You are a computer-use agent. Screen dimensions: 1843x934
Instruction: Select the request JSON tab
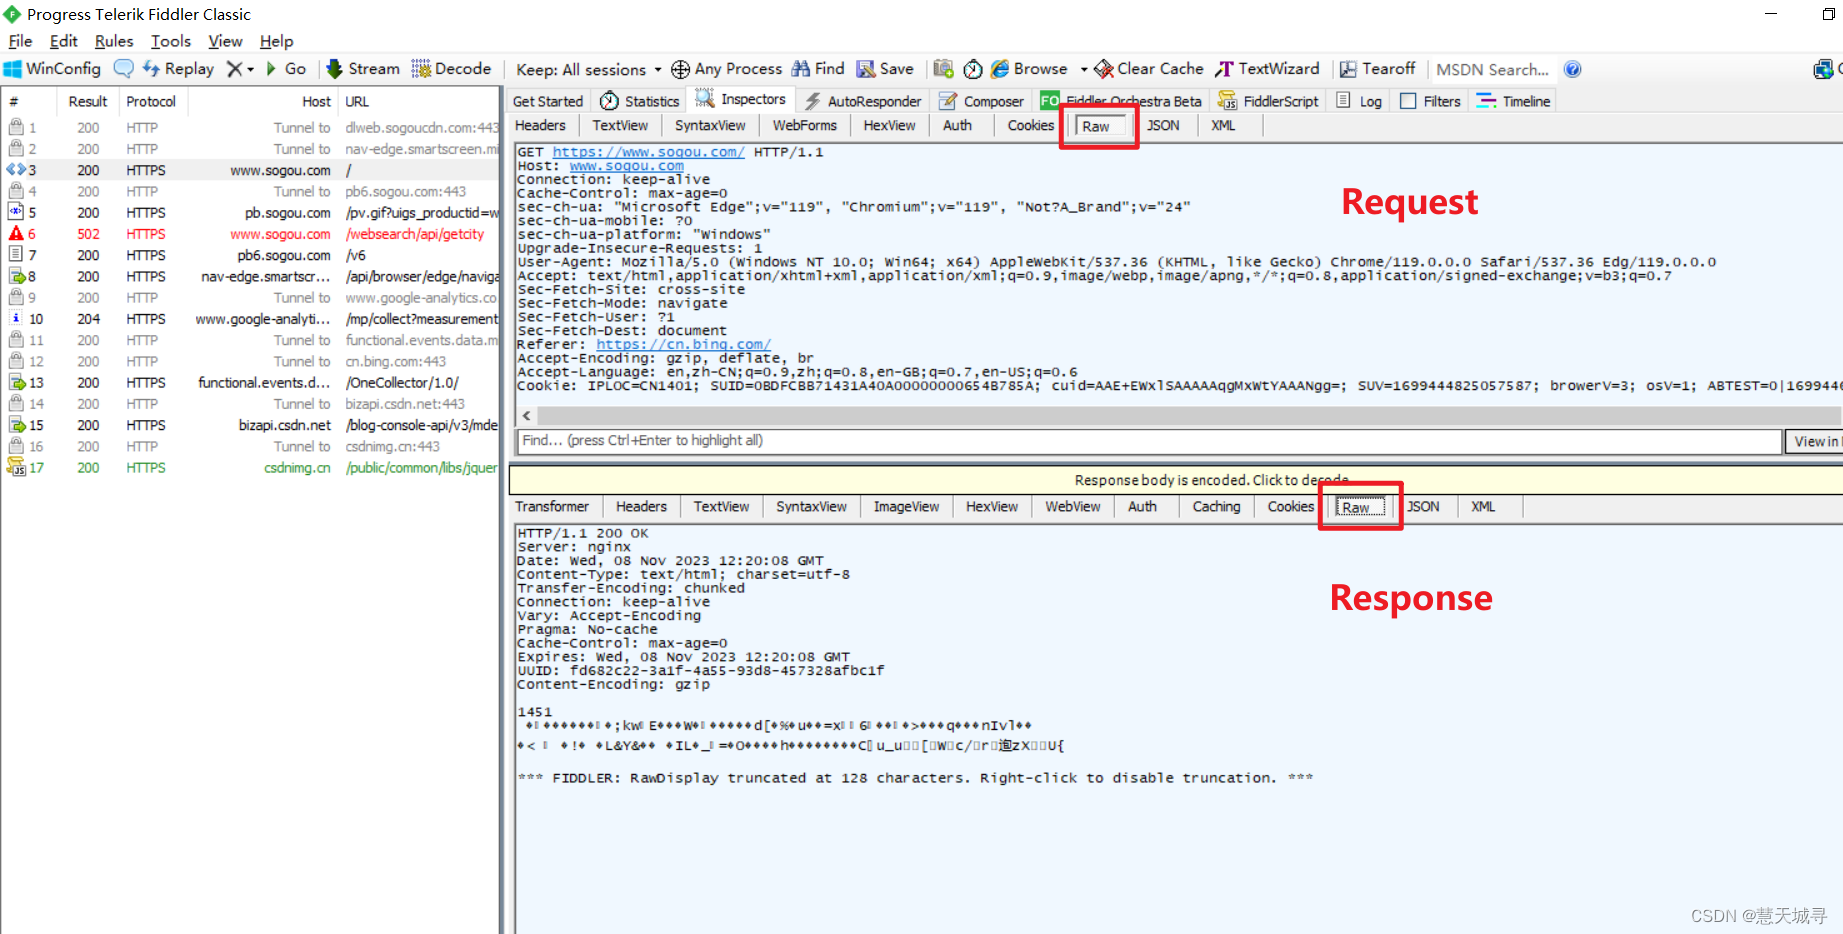coord(1163,125)
